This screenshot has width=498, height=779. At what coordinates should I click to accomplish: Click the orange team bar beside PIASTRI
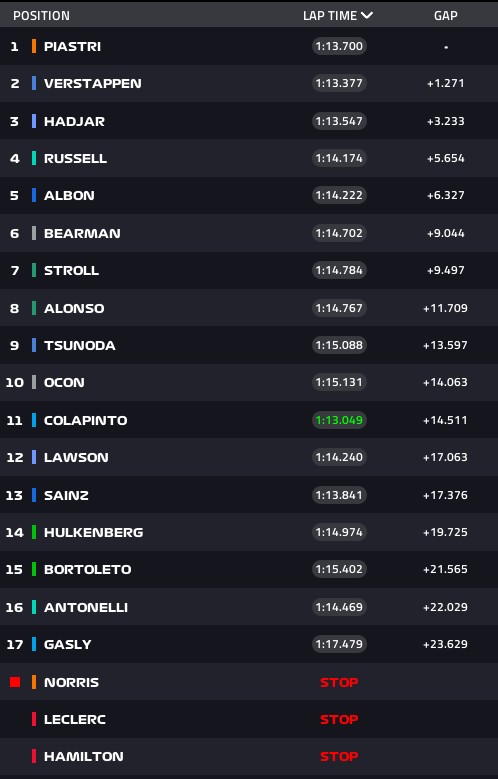point(34,46)
